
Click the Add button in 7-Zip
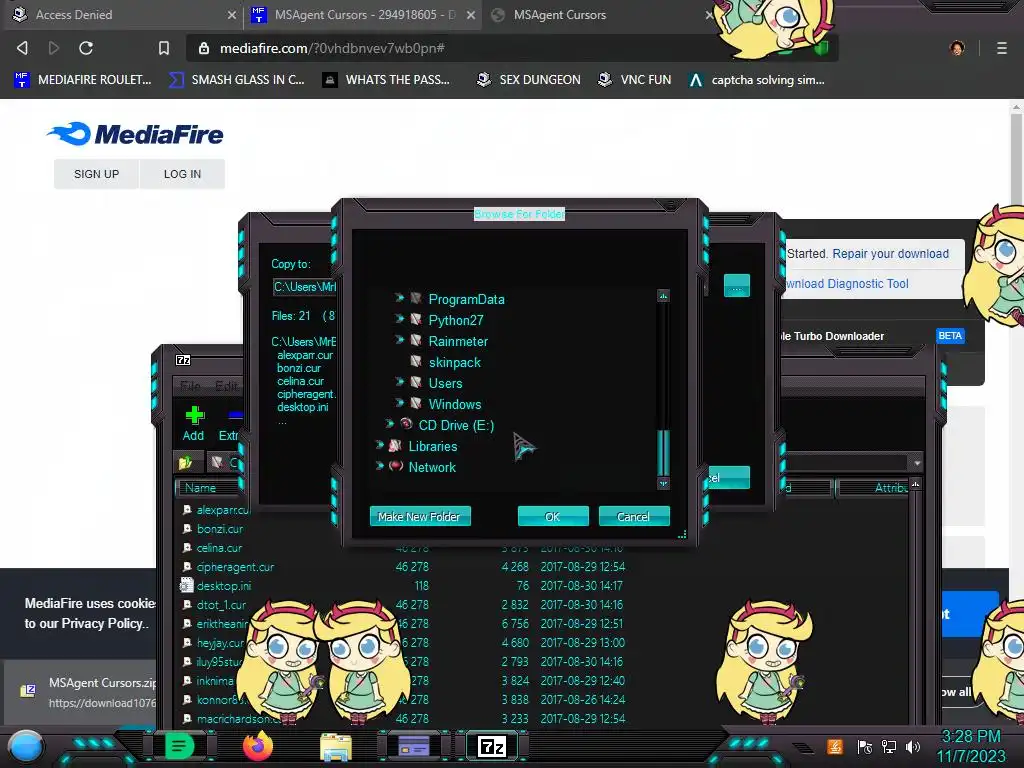pos(194,423)
